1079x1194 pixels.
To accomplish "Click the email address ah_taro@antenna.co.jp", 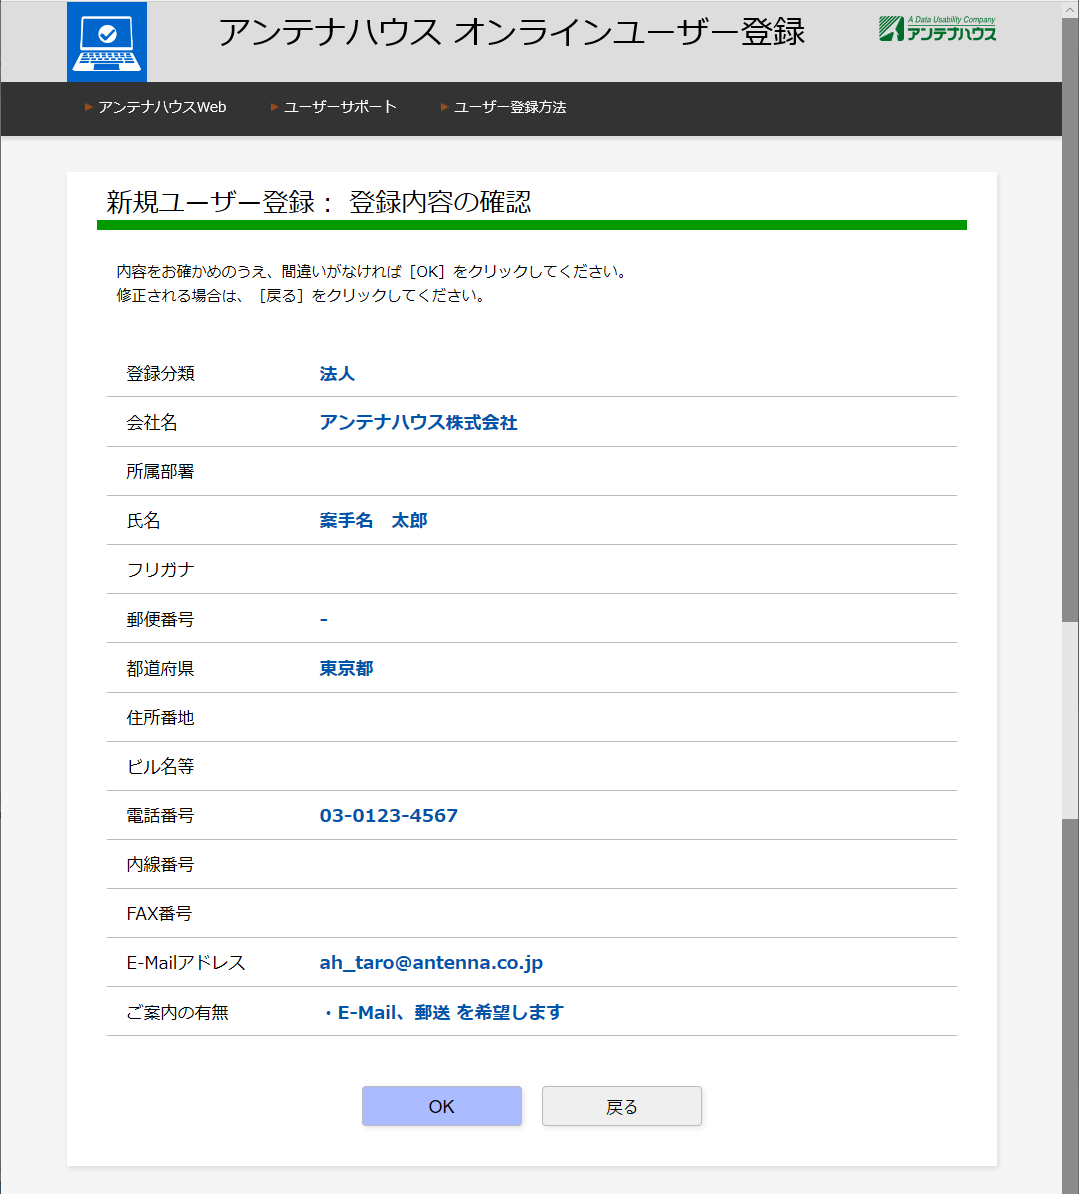I will click(x=430, y=962).
